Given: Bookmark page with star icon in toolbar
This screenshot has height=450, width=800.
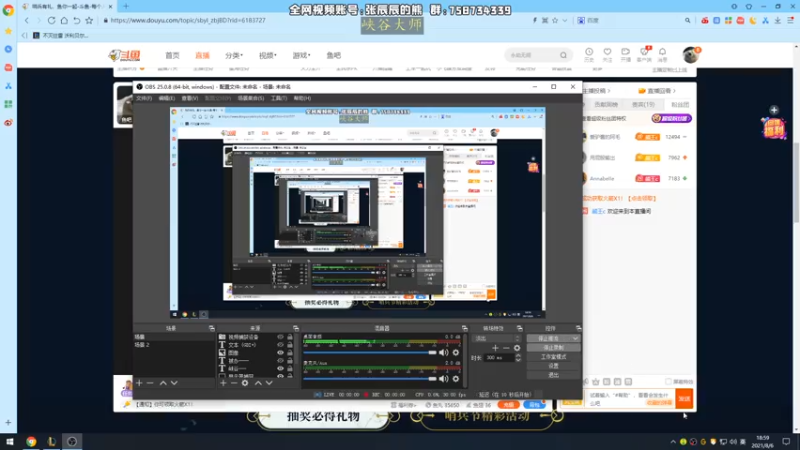Looking at the screenshot, I should (89, 20).
